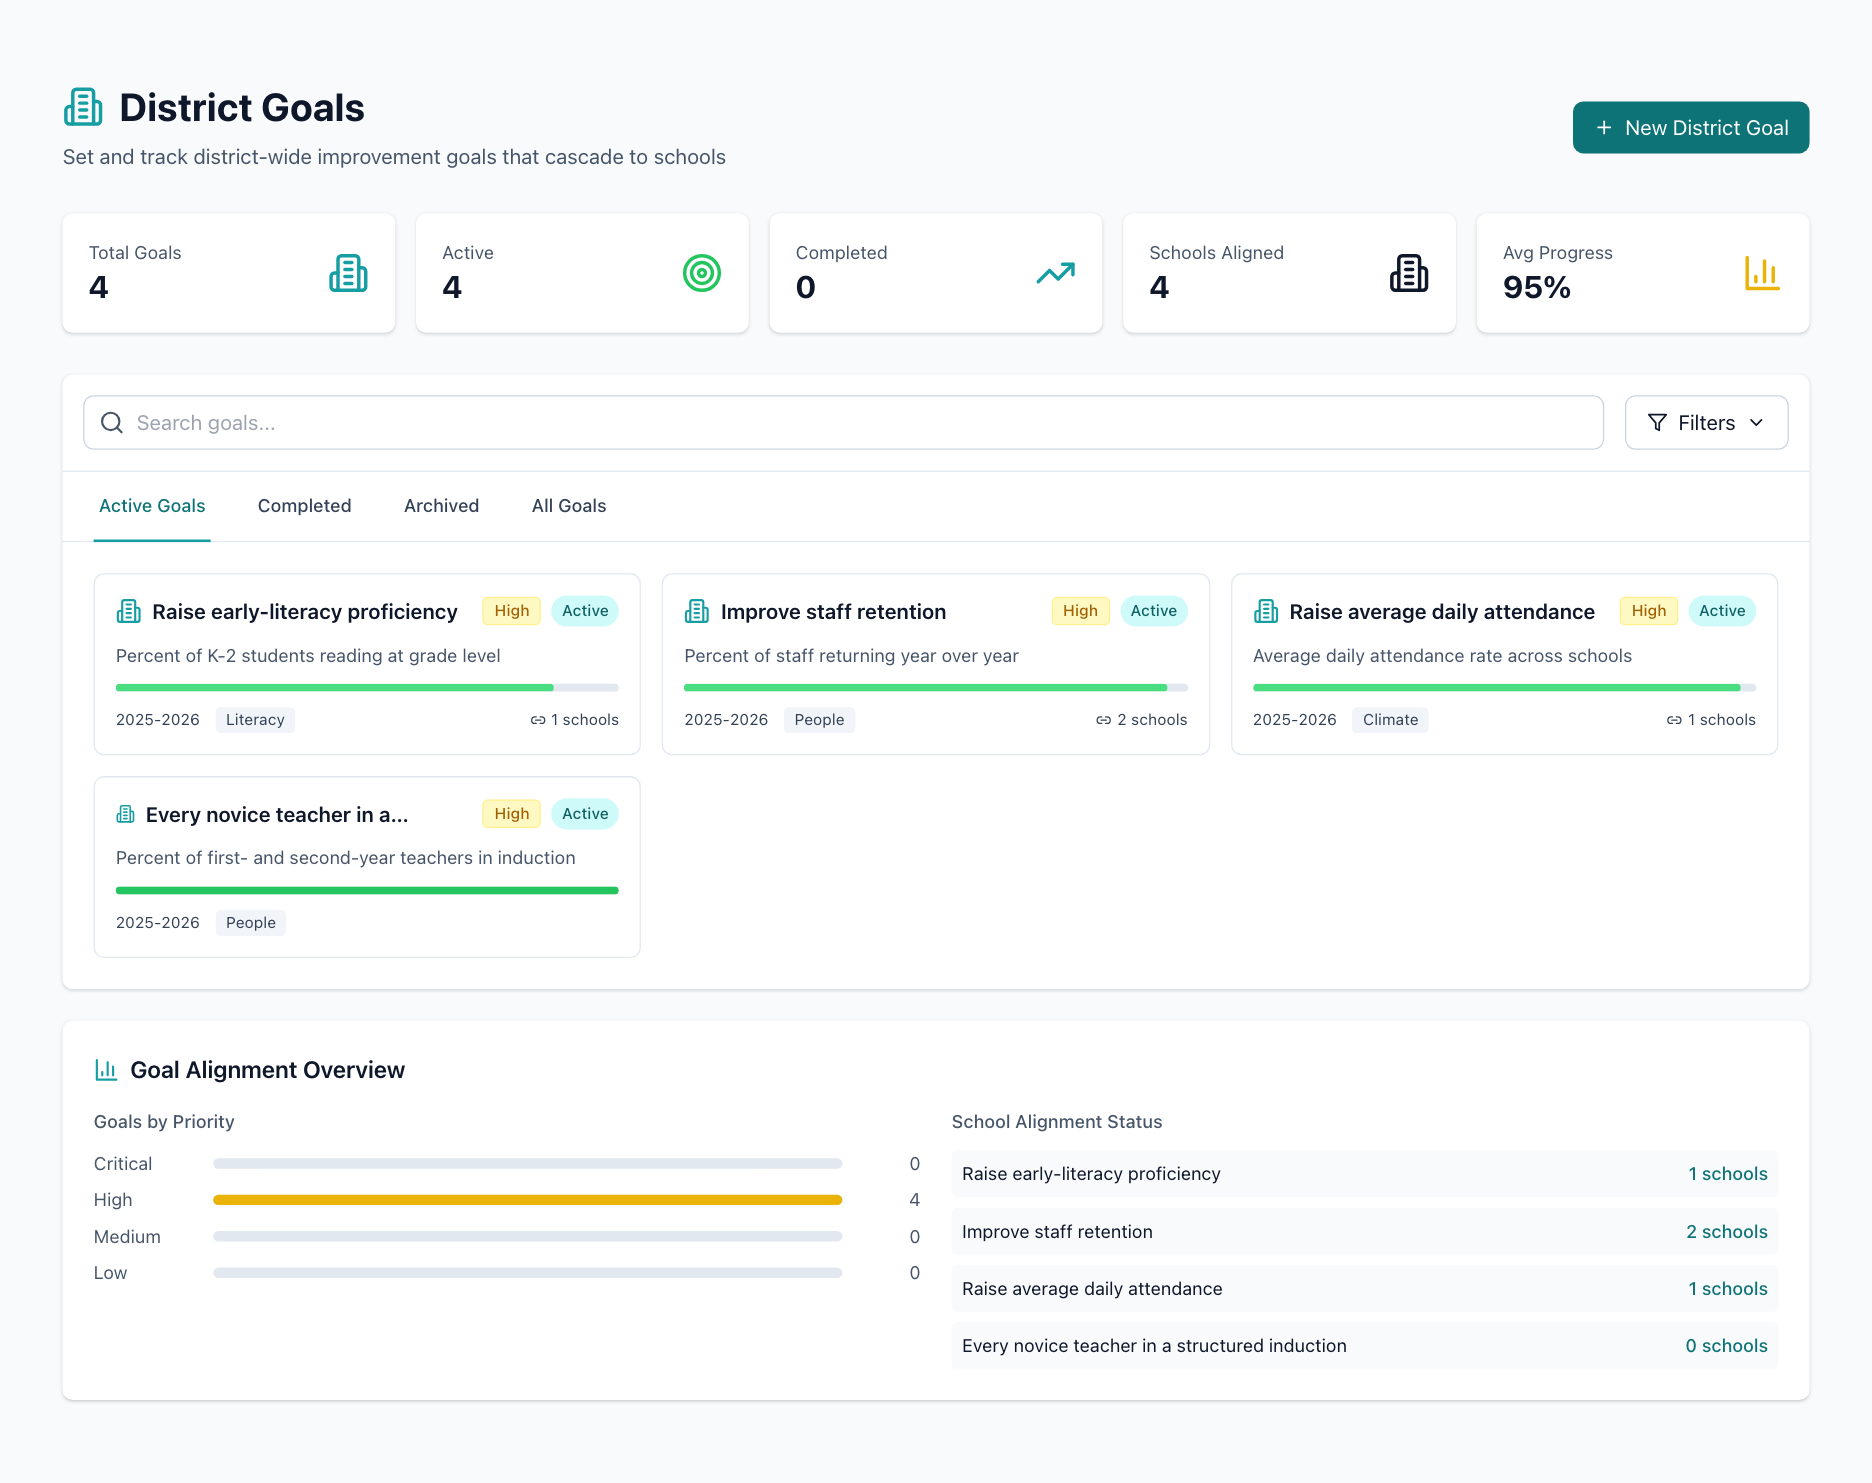Screen dimensions: 1872x1483
Task: Switch to the Completed tab
Action: [305, 506]
